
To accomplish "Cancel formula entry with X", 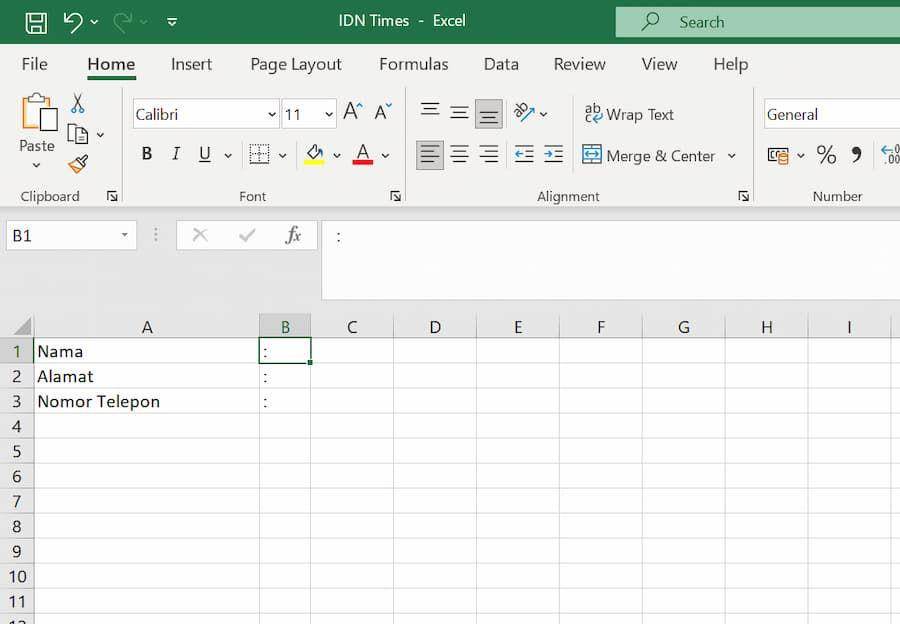I will [x=200, y=235].
